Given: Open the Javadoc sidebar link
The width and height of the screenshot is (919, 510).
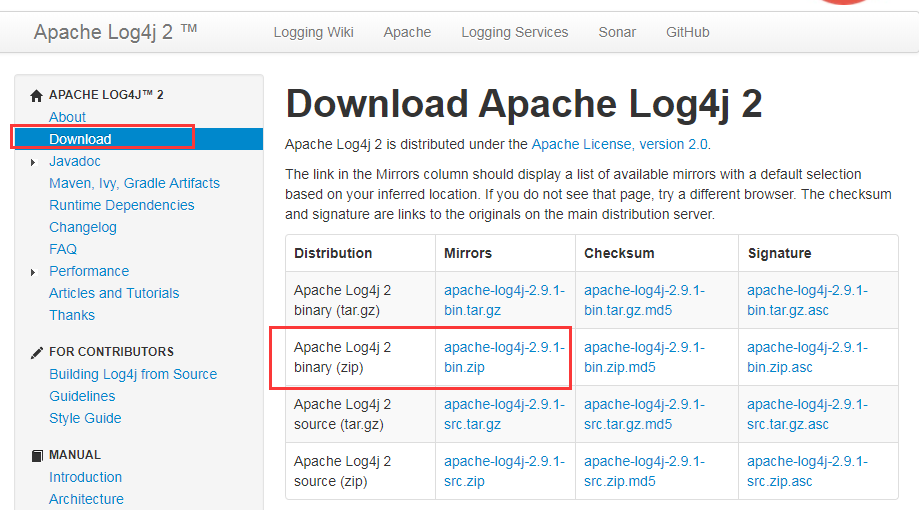Looking at the screenshot, I should pos(75,161).
